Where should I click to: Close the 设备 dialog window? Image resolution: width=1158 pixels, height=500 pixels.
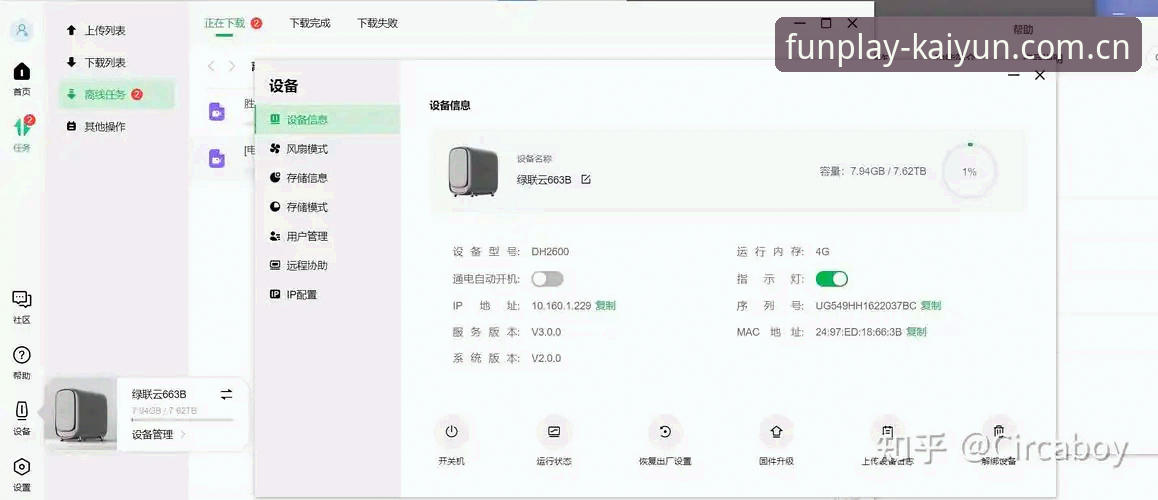[x=1040, y=75]
